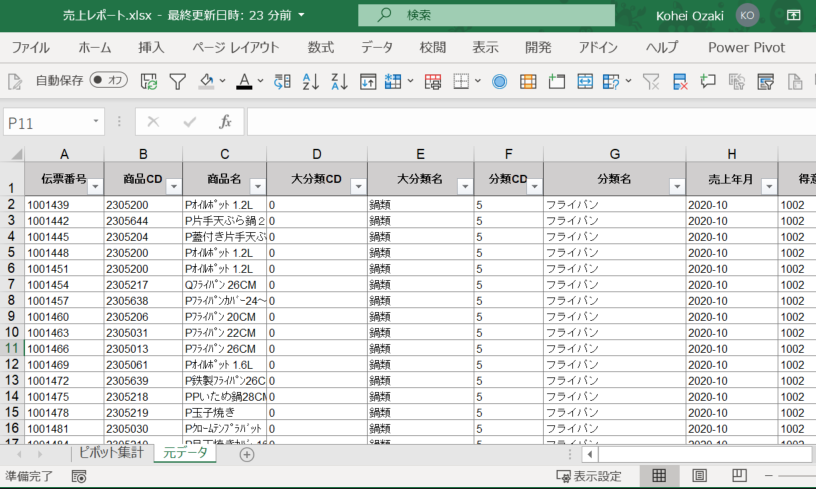Open the 大分類名 filter dropdown
Viewport: 816px width, 489px height.
(465, 186)
